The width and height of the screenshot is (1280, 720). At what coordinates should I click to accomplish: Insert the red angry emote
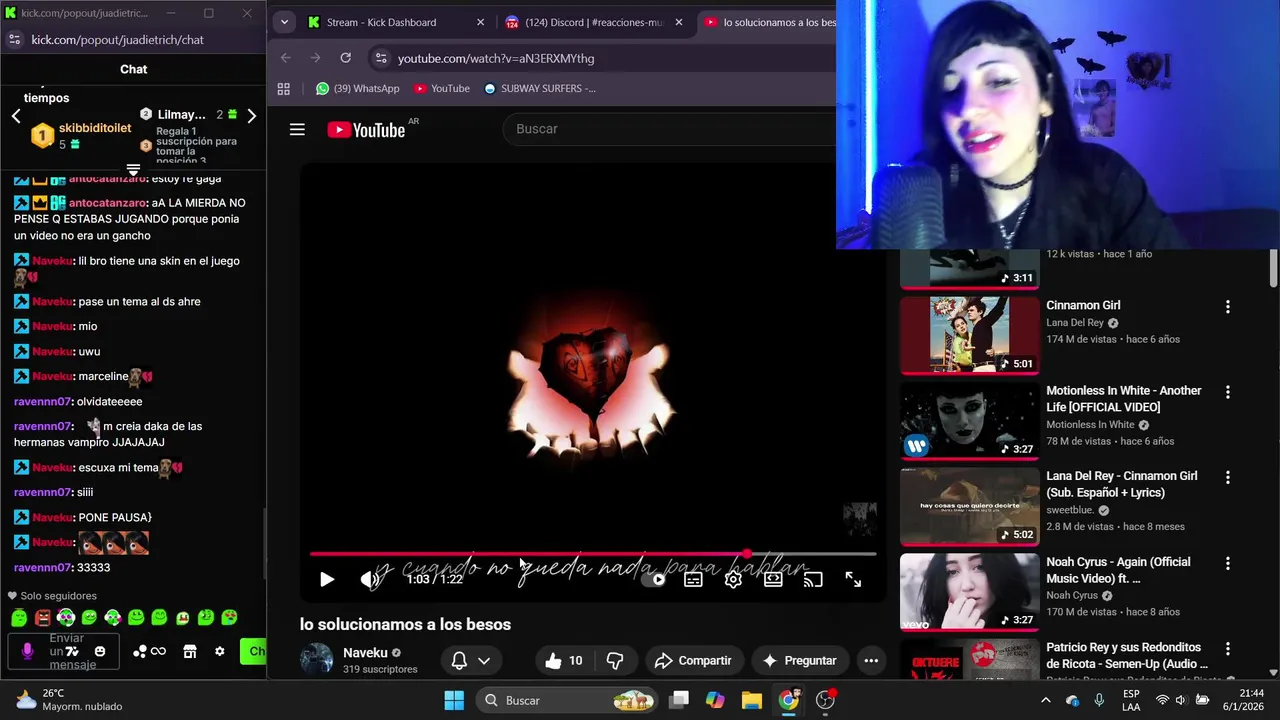click(42, 618)
